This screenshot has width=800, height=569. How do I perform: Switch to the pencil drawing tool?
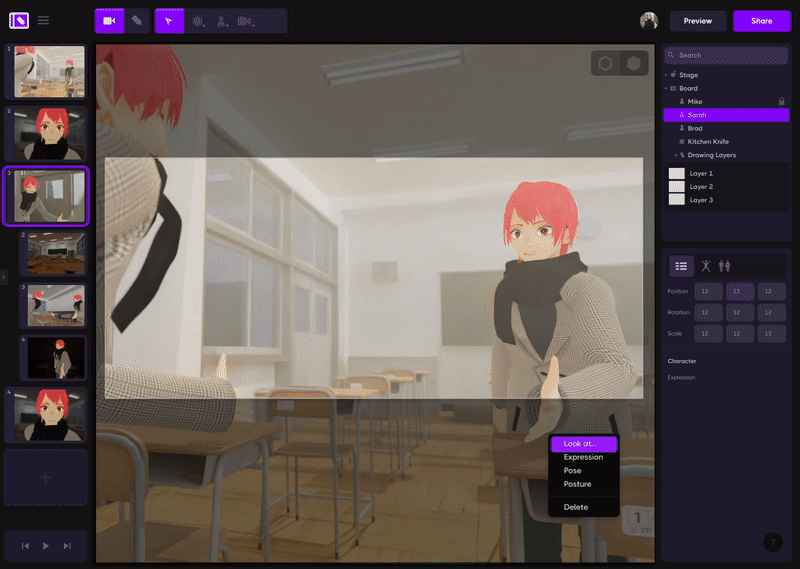pos(137,21)
